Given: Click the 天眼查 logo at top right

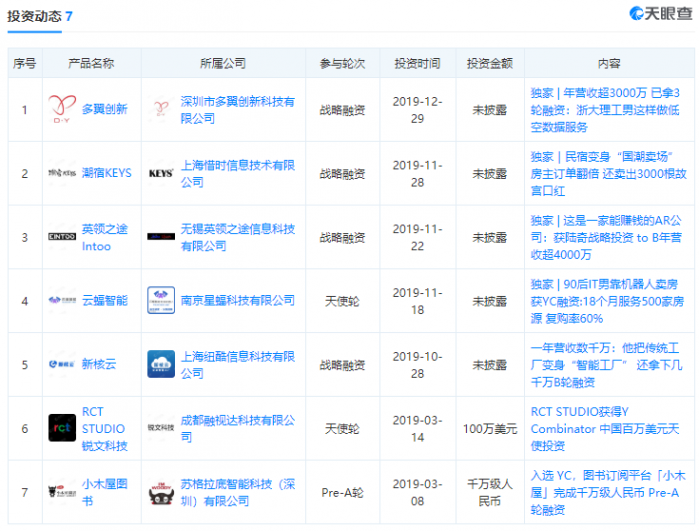Looking at the screenshot, I should pos(661,13).
